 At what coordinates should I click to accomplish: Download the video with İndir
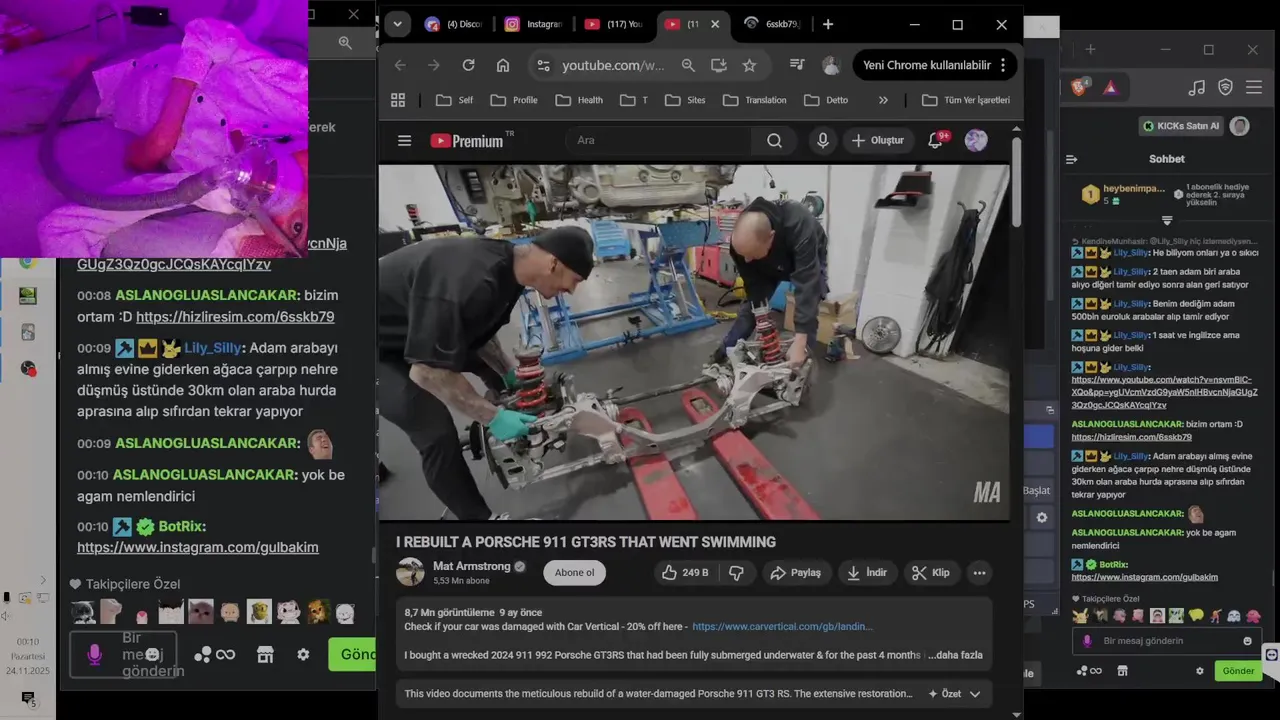coord(867,573)
